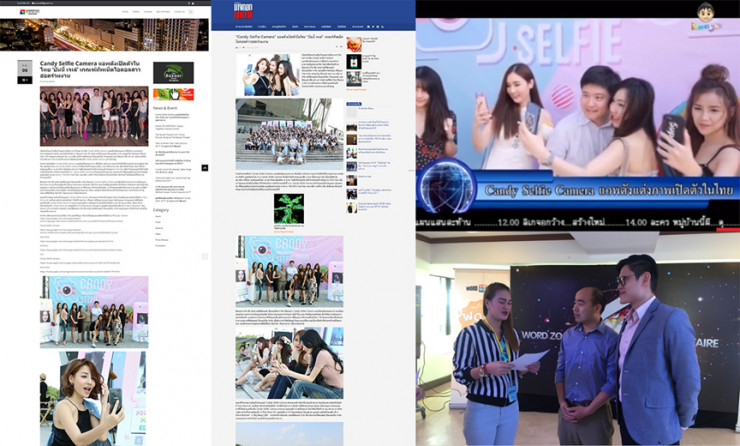Image resolution: width=740 pixels, height=446 pixels.
Task: Click the Category sidebar heading
Action: (x=160, y=210)
